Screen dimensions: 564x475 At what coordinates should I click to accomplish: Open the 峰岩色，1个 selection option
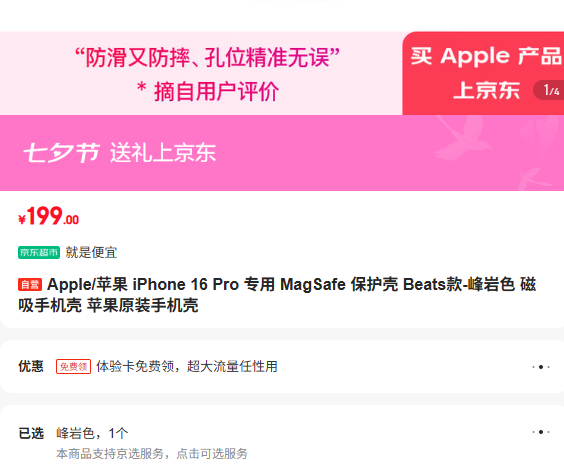coord(92,433)
